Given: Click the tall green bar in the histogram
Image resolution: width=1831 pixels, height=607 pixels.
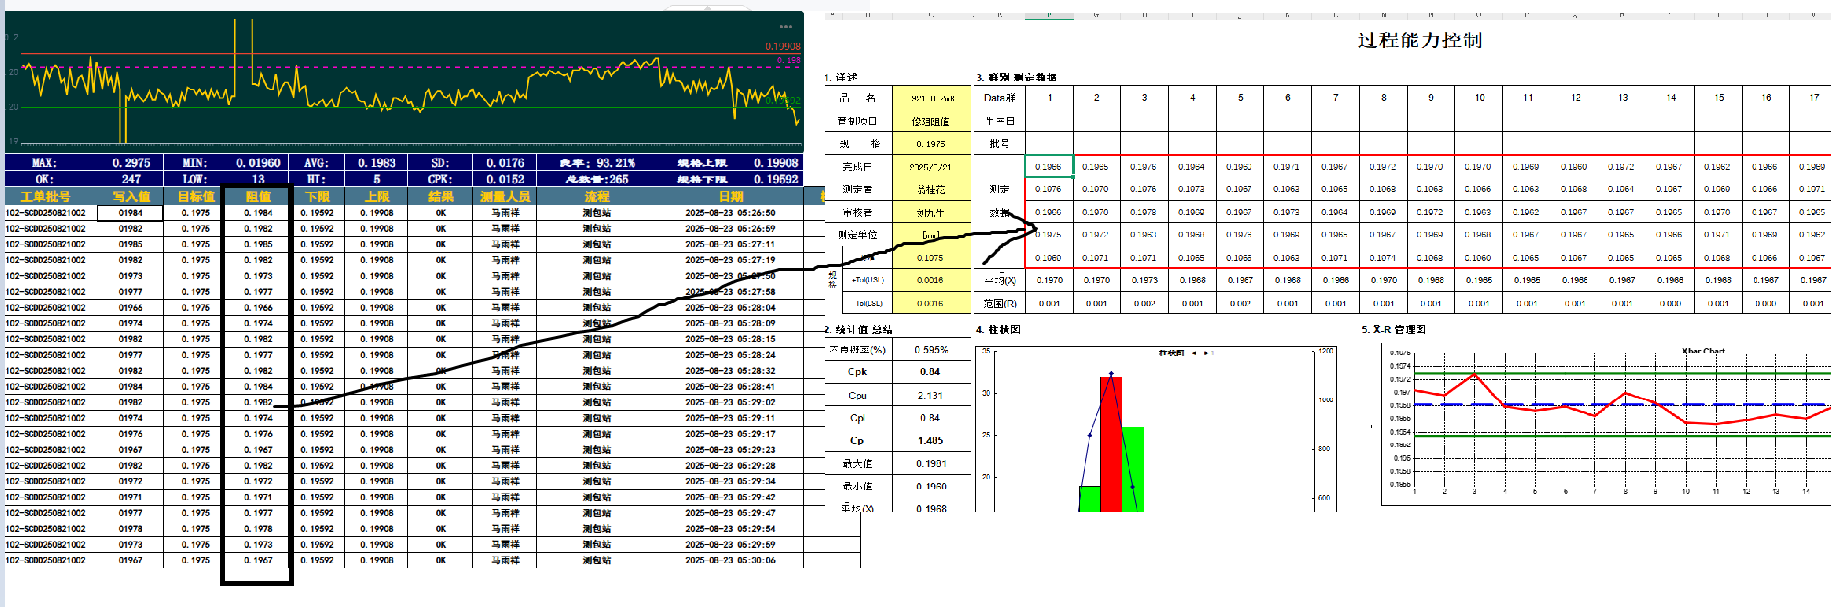Looking at the screenshot, I should [1132, 468].
